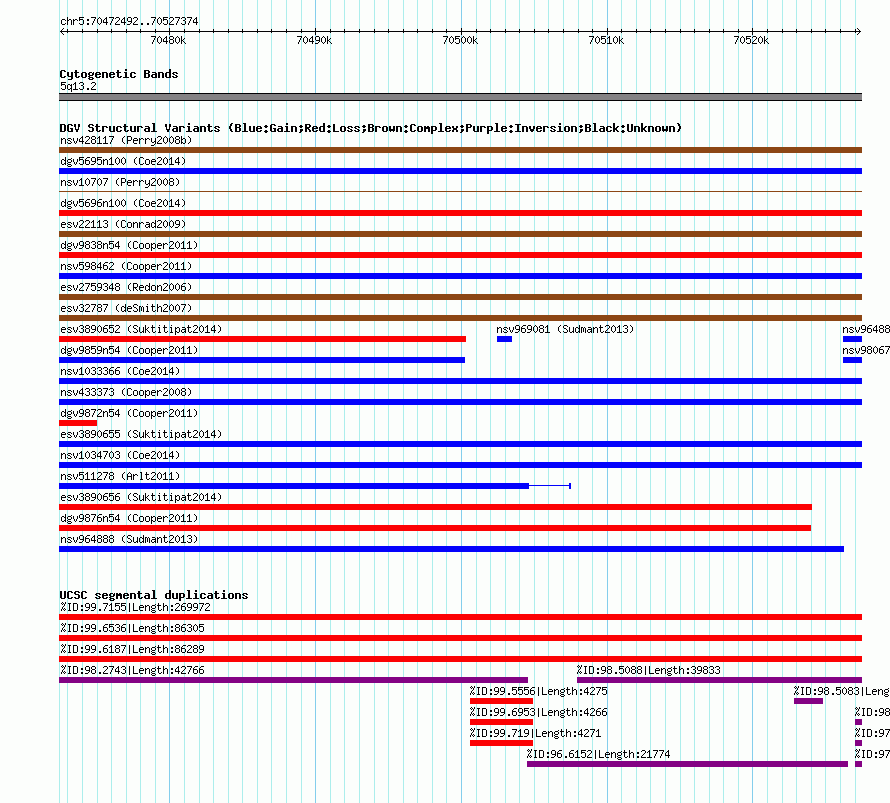Select variant nsv969081 (Sudmant2013) label
The height and width of the screenshot is (803, 890).
[x=565, y=329]
